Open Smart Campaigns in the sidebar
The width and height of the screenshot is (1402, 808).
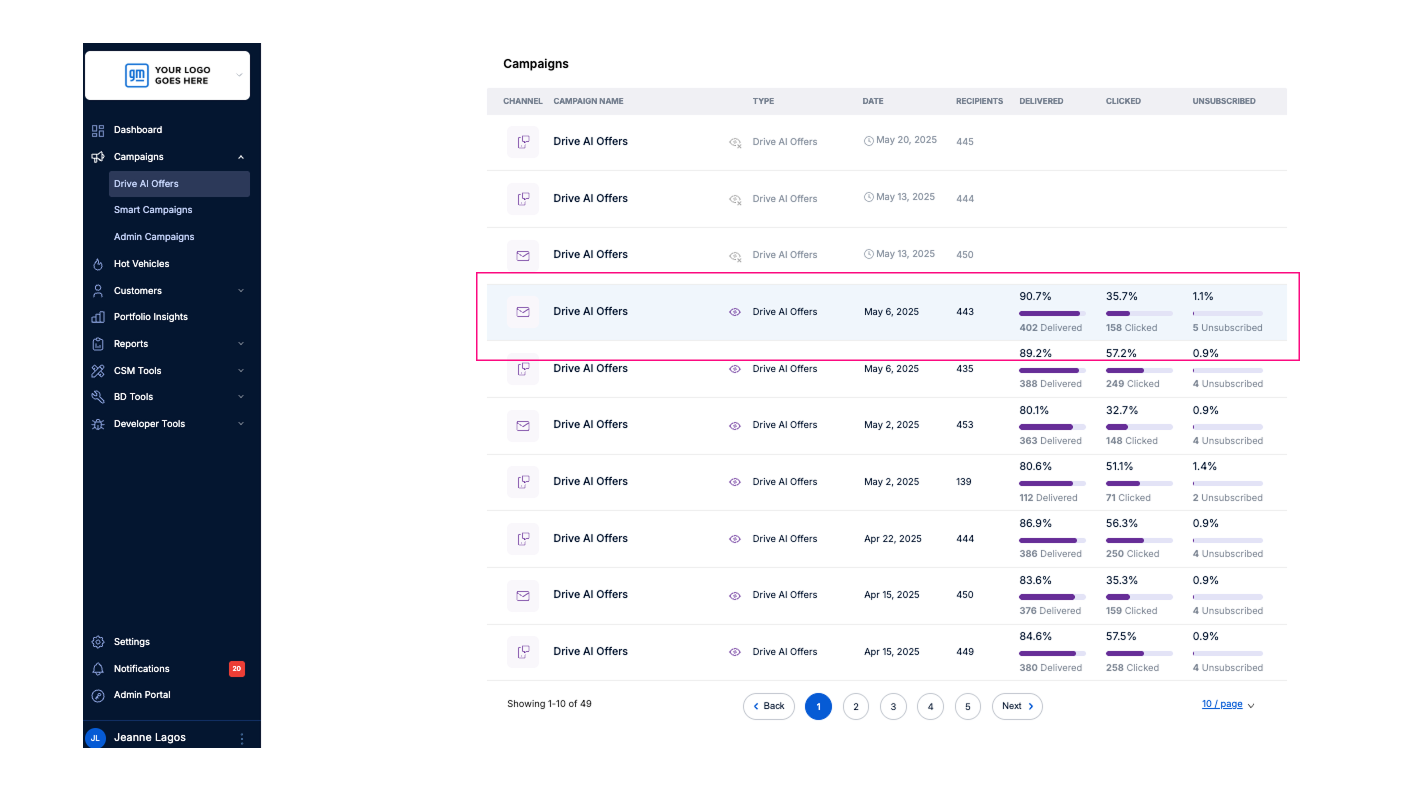153,210
